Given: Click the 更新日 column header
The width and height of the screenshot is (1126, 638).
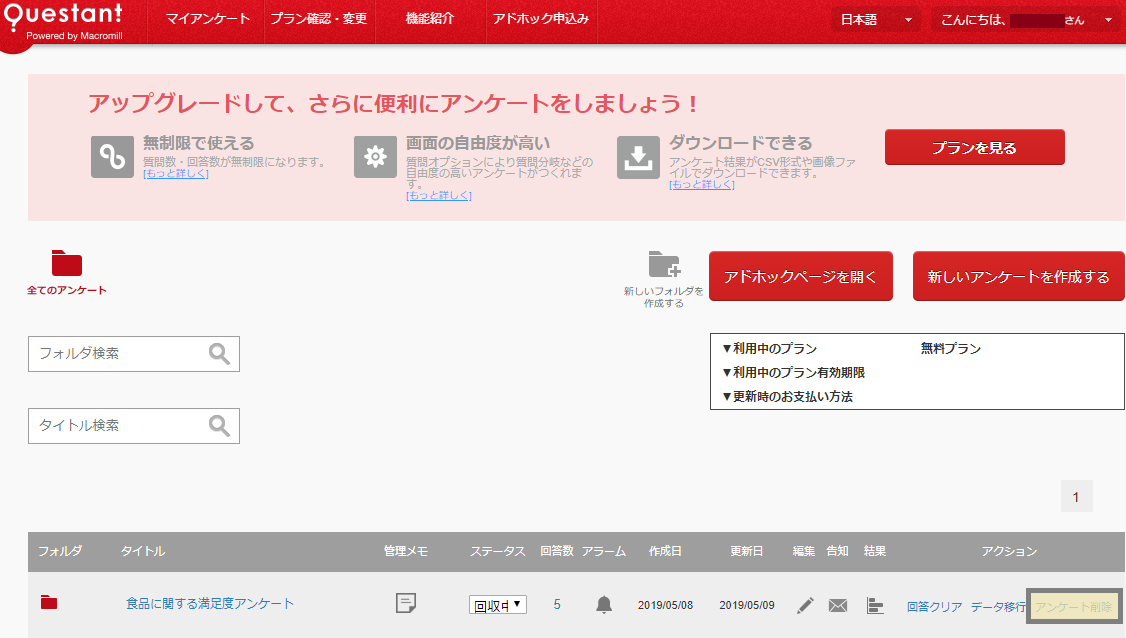Looking at the screenshot, I should 747,551.
